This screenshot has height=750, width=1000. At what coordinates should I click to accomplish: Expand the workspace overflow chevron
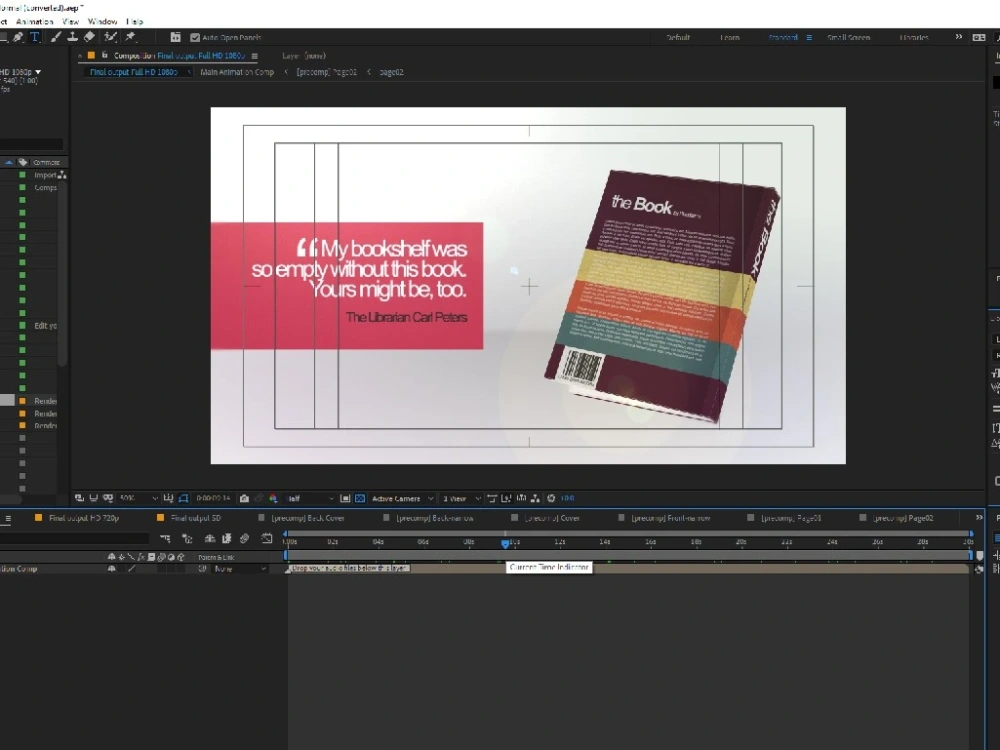pyautogui.click(x=959, y=37)
